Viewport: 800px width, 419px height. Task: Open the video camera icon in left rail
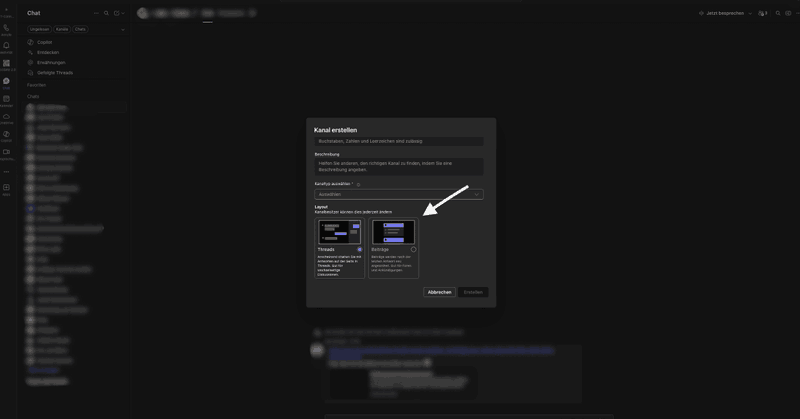[x=6, y=152]
